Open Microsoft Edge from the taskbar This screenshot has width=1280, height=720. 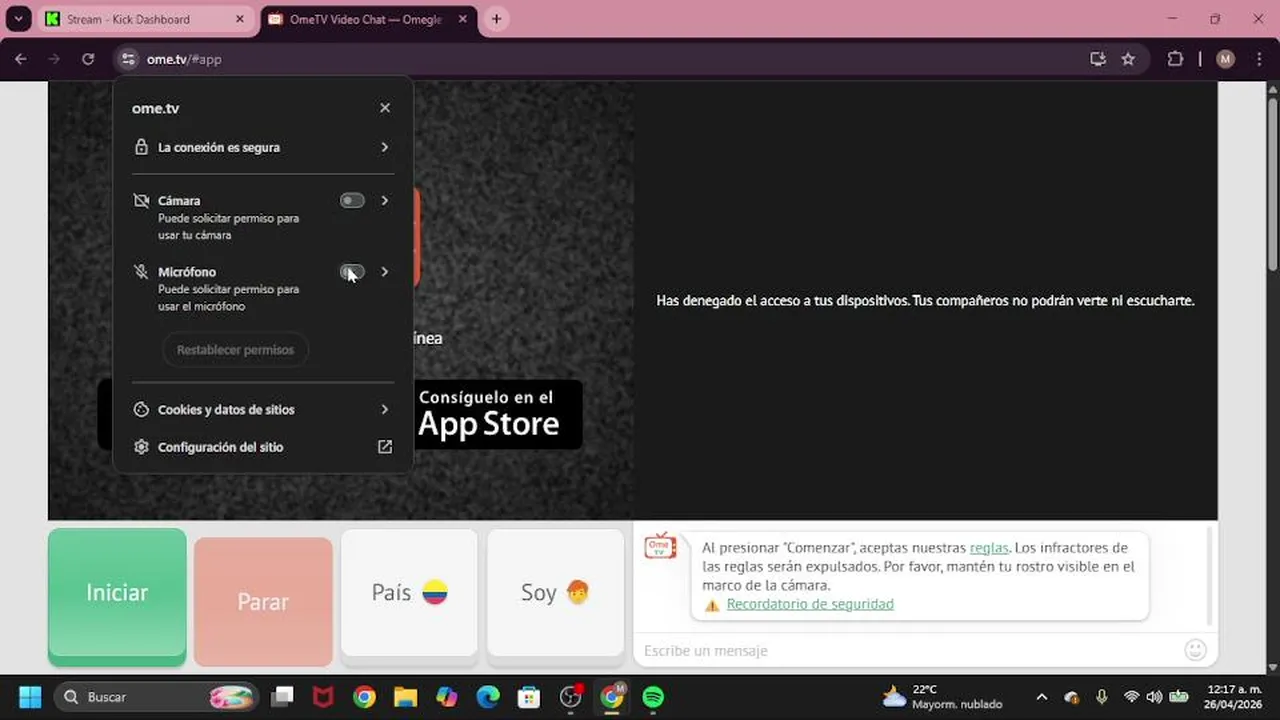point(488,697)
